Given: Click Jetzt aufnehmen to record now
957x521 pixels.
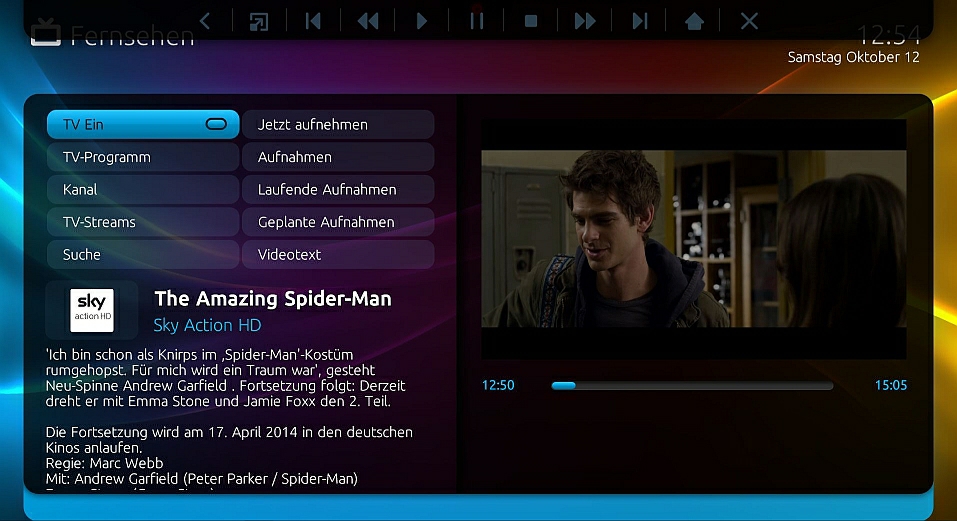Looking at the screenshot, I should [x=338, y=125].
